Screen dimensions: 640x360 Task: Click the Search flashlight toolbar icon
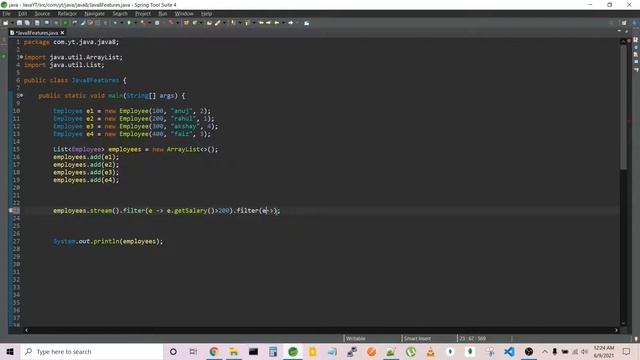[x=218, y=23]
